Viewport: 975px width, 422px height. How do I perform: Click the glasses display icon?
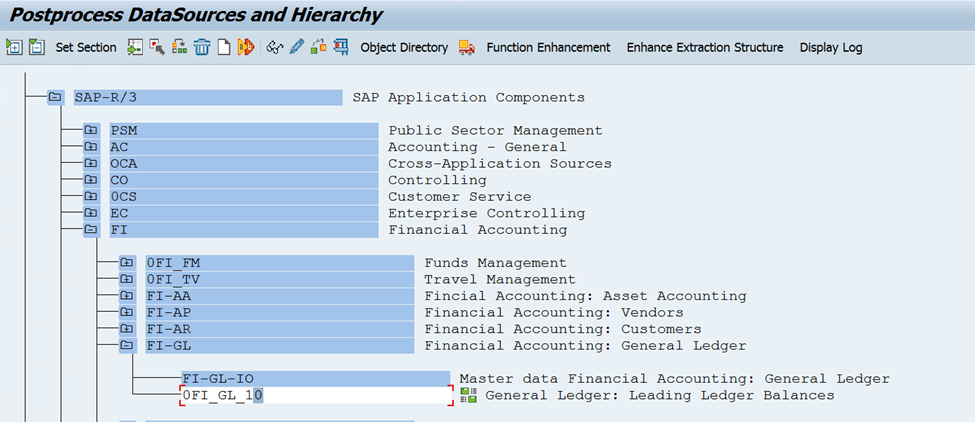click(275, 47)
